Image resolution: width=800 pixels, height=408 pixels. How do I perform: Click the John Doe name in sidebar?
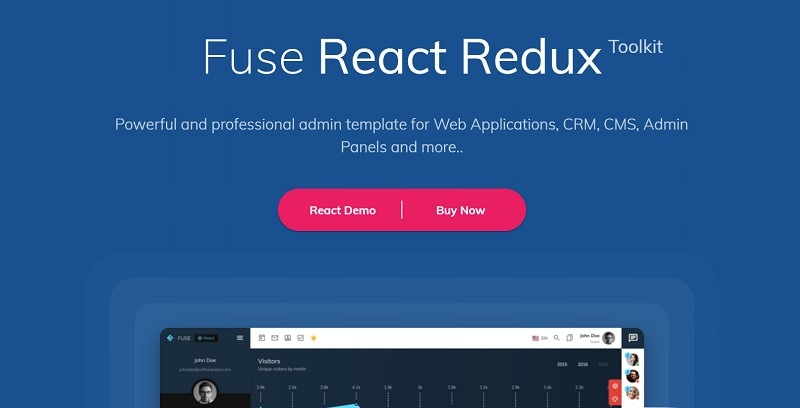pos(205,360)
